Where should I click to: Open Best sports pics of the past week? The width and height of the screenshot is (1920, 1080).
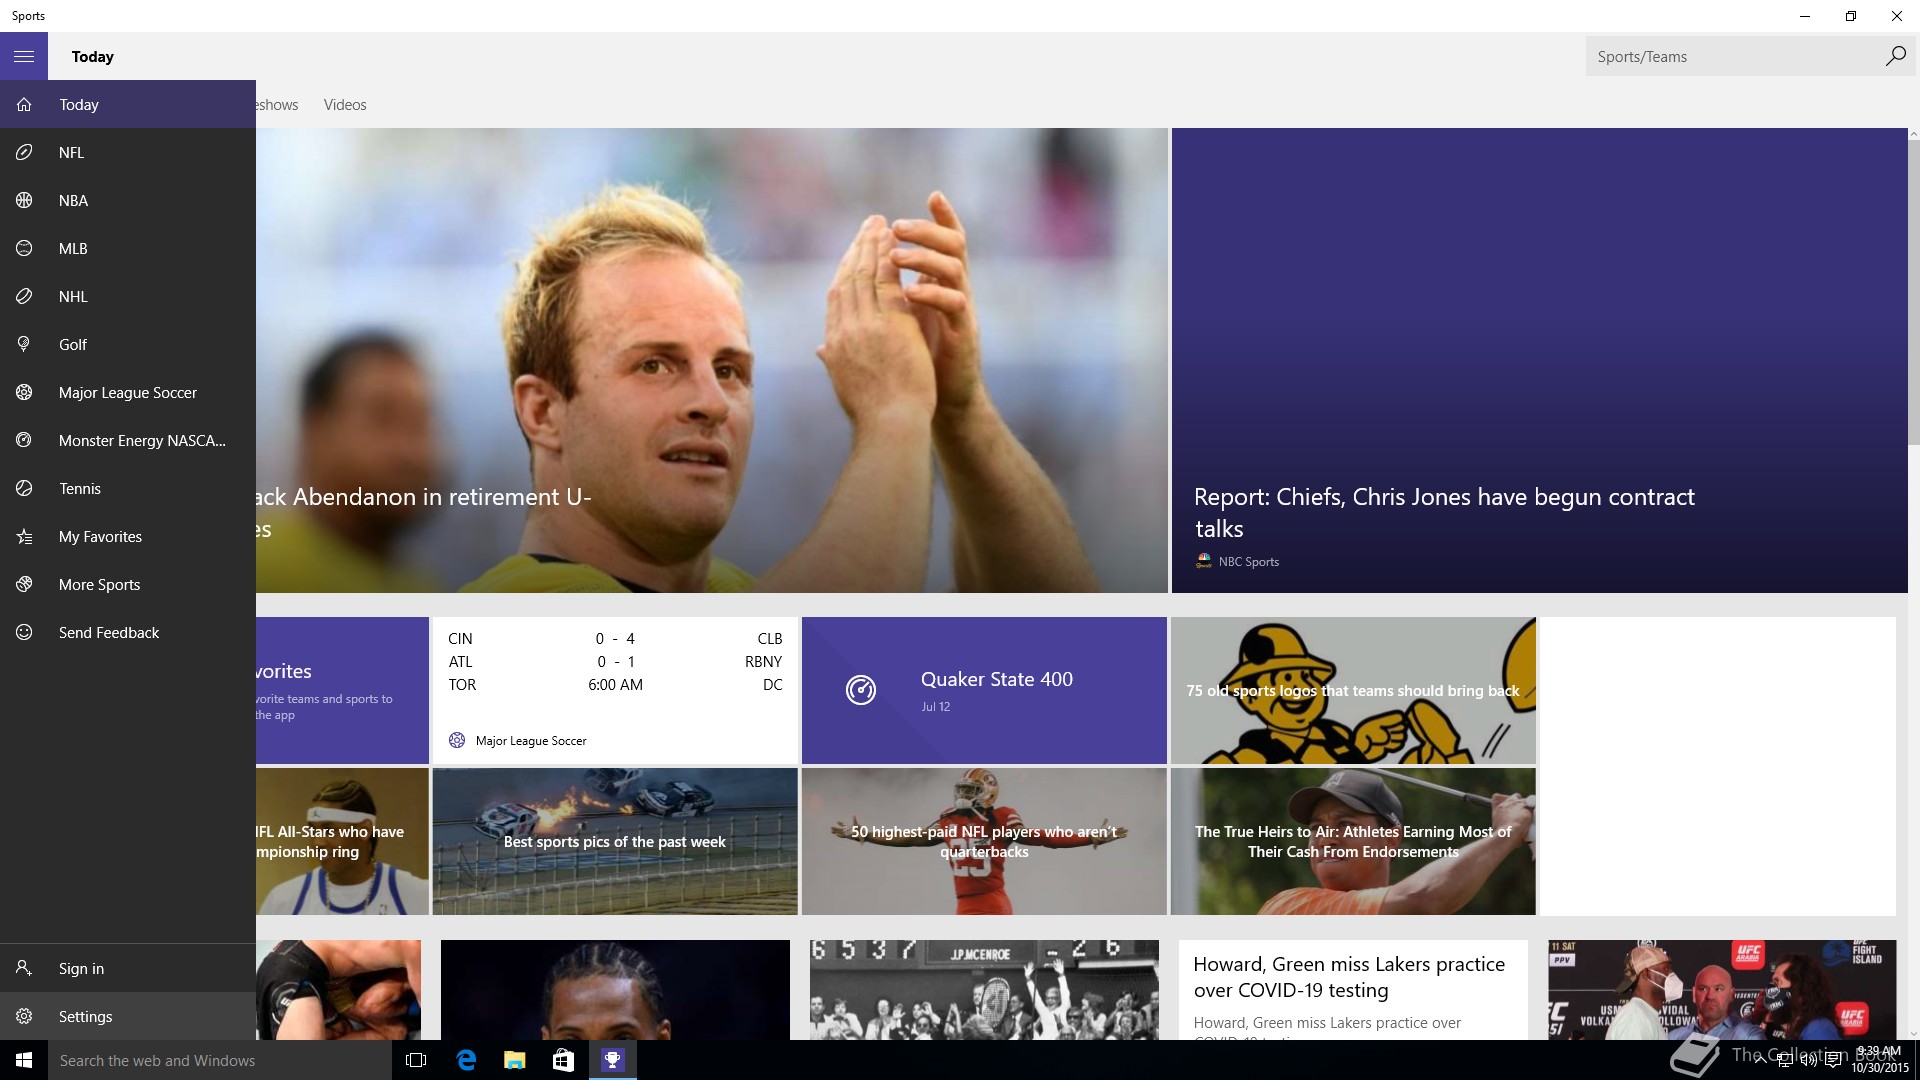click(x=615, y=841)
